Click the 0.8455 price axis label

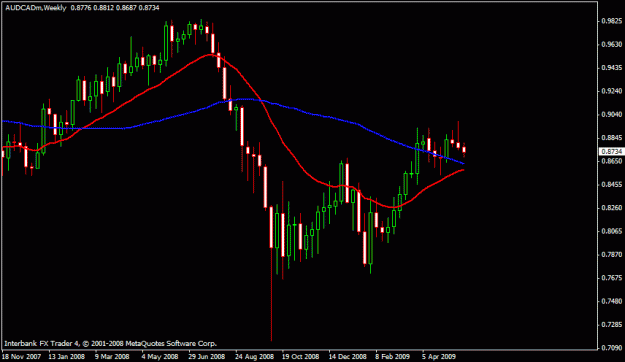tap(612, 185)
